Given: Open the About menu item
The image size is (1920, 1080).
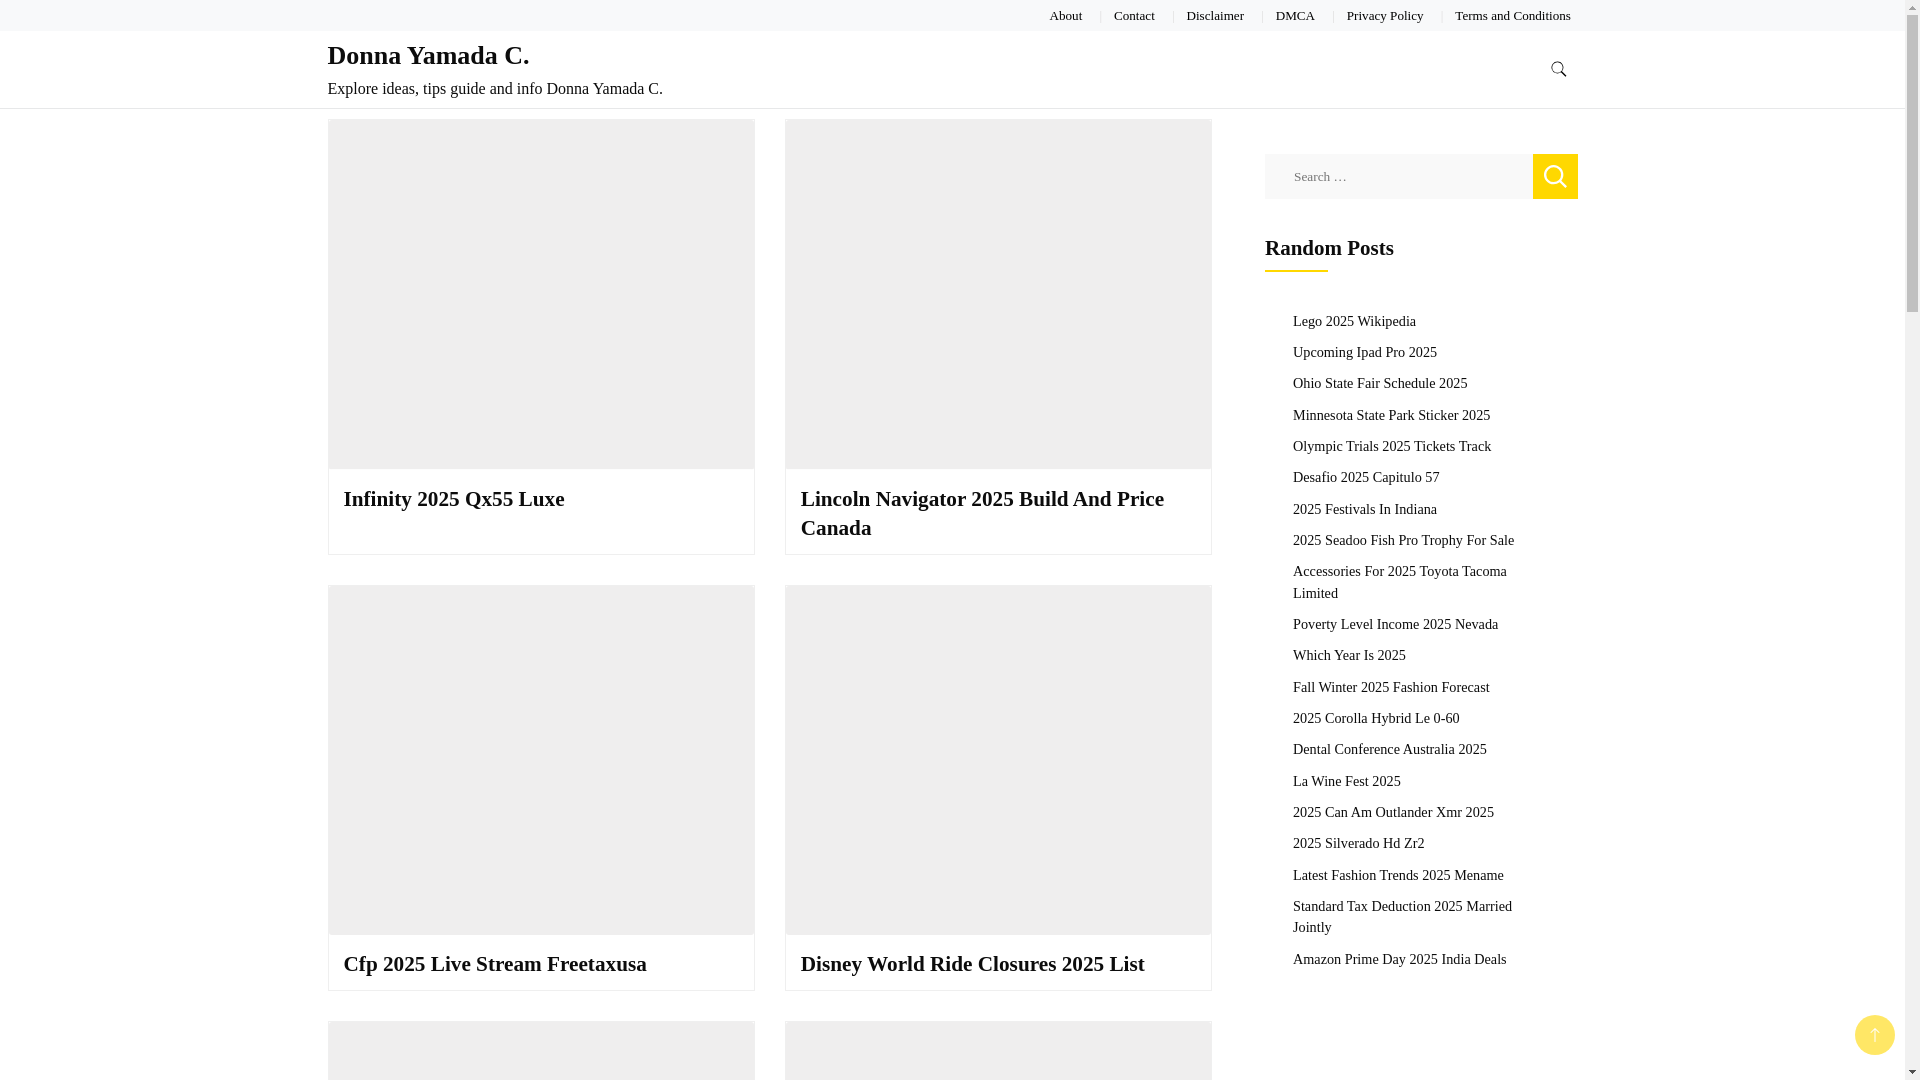Looking at the screenshot, I should pyautogui.click(x=1065, y=15).
